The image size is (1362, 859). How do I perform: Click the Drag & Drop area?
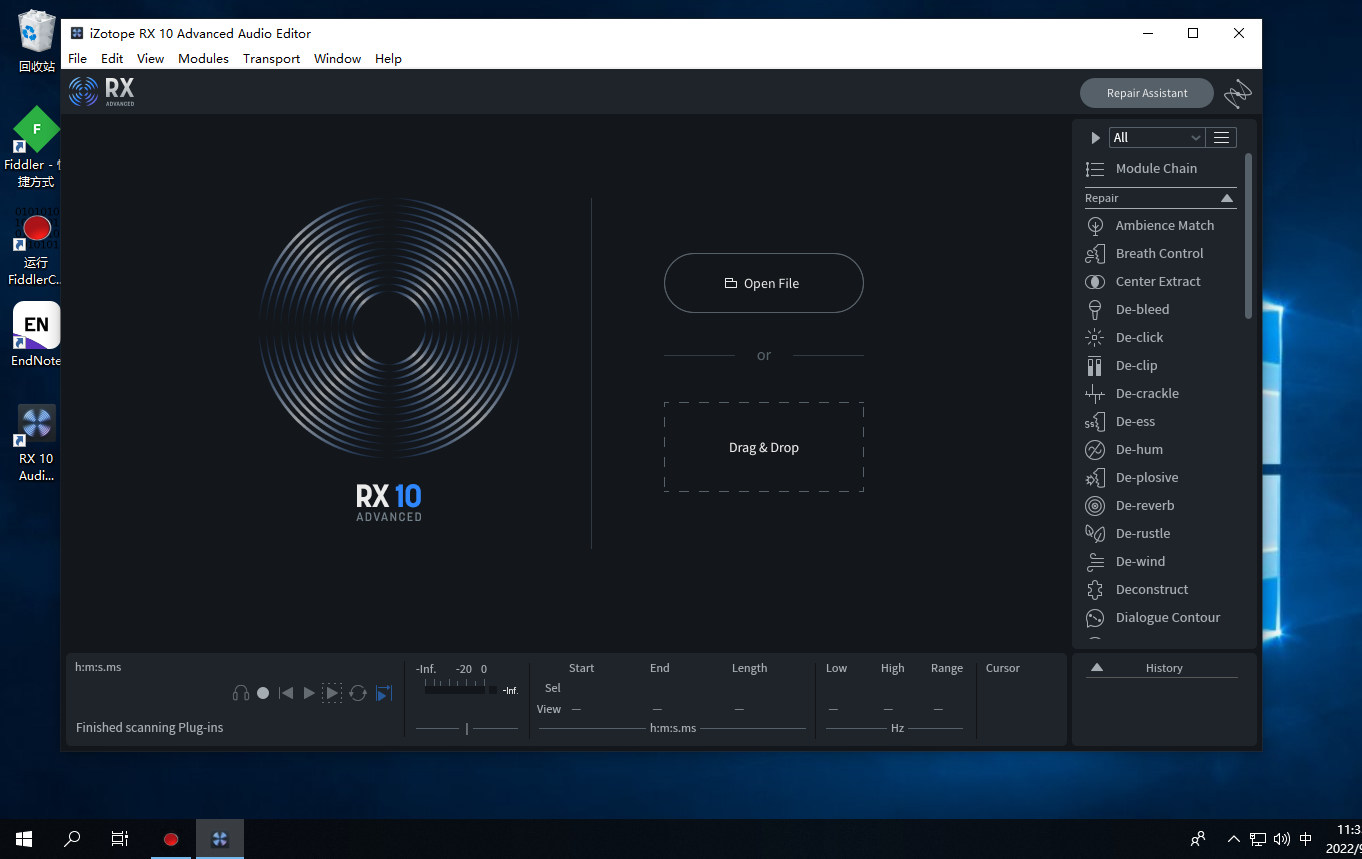[764, 447]
